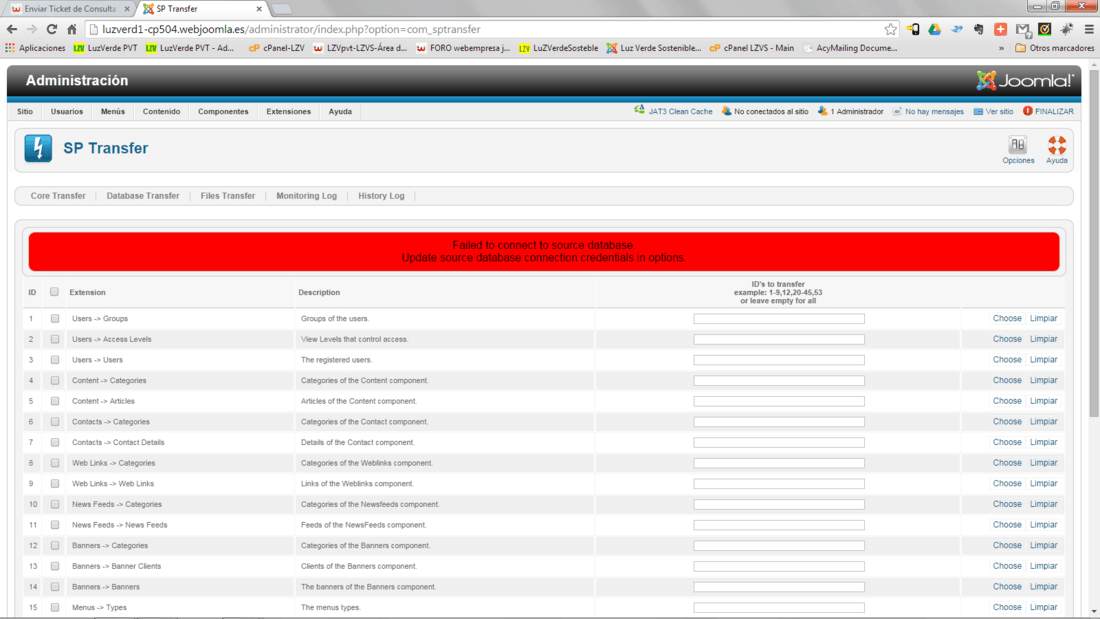Screen dimensions: 1100x619
Task: Switch to the Files Transfer tab
Action: click(x=228, y=196)
